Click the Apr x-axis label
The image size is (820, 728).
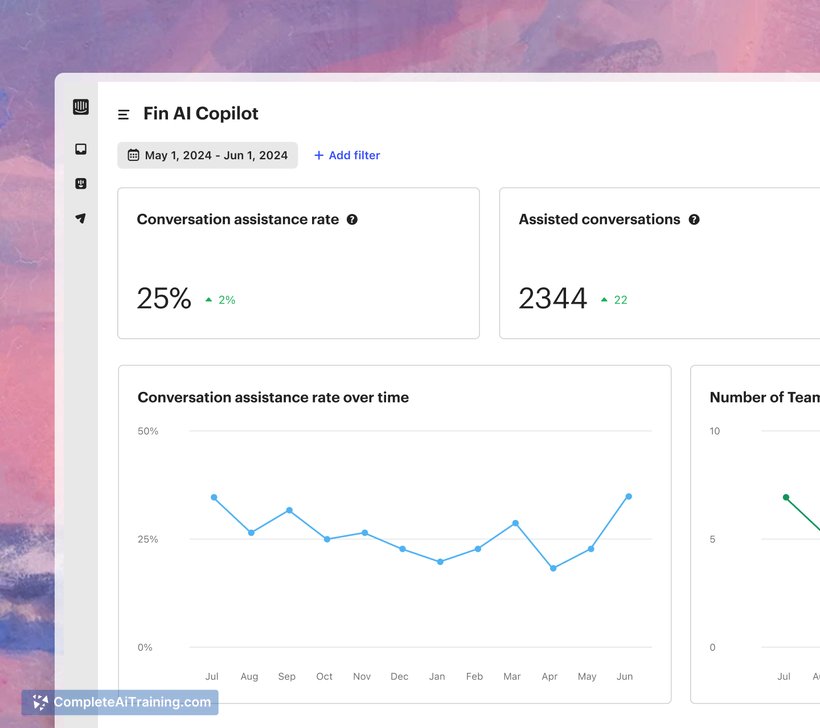coord(550,677)
